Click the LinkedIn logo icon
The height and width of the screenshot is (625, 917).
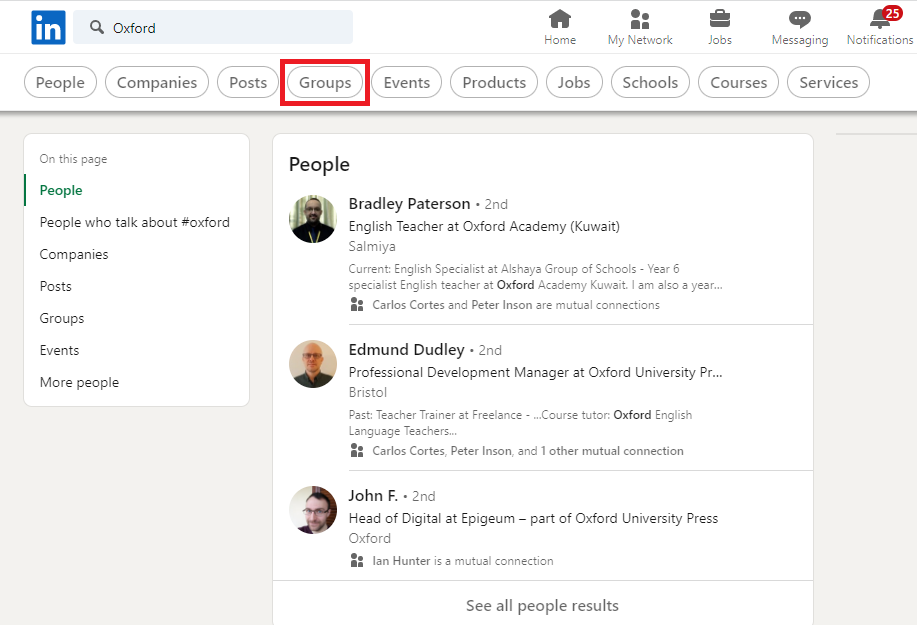point(49,27)
